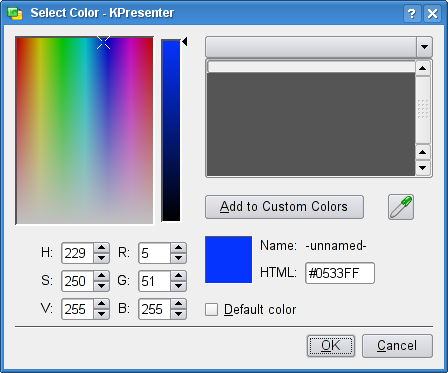448x373 pixels.
Task: Decrease the S saturation value with down arrow
Action: (x=101, y=286)
